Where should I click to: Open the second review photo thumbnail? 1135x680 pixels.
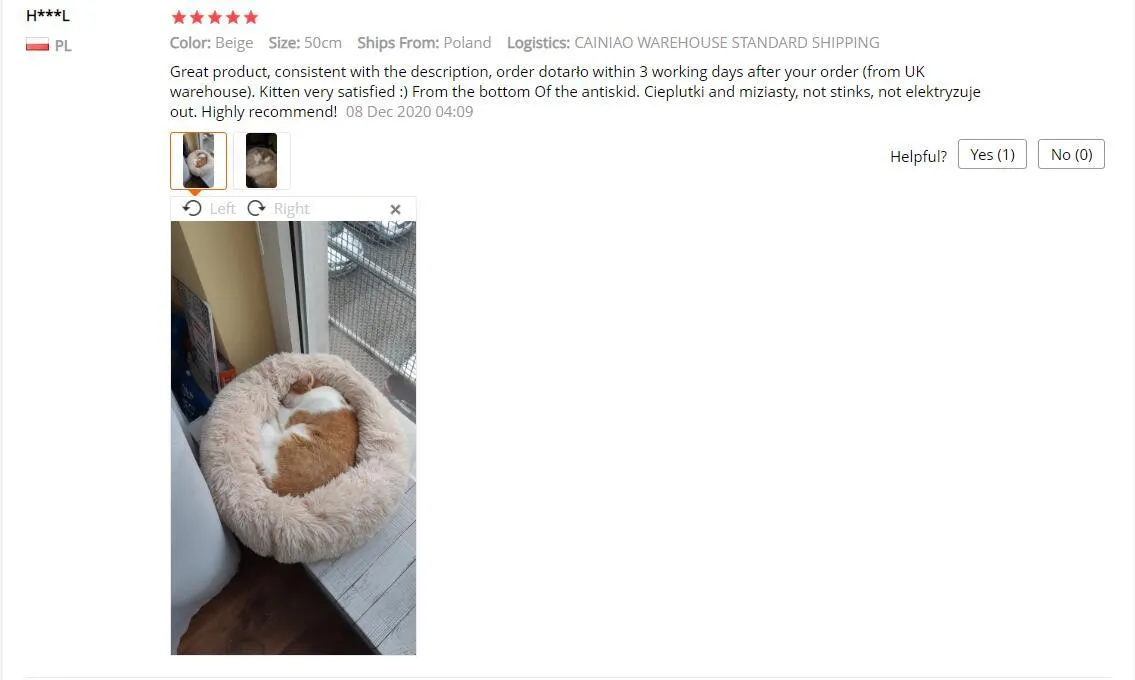(x=261, y=161)
